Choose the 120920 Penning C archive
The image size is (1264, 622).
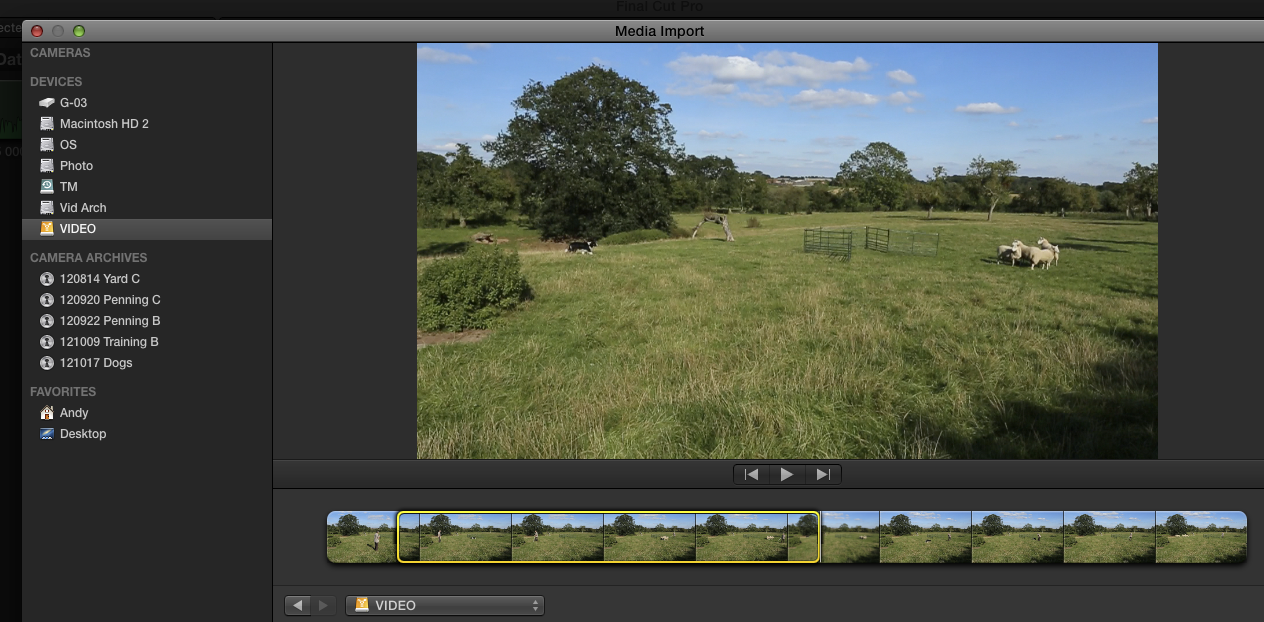tap(109, 300)
